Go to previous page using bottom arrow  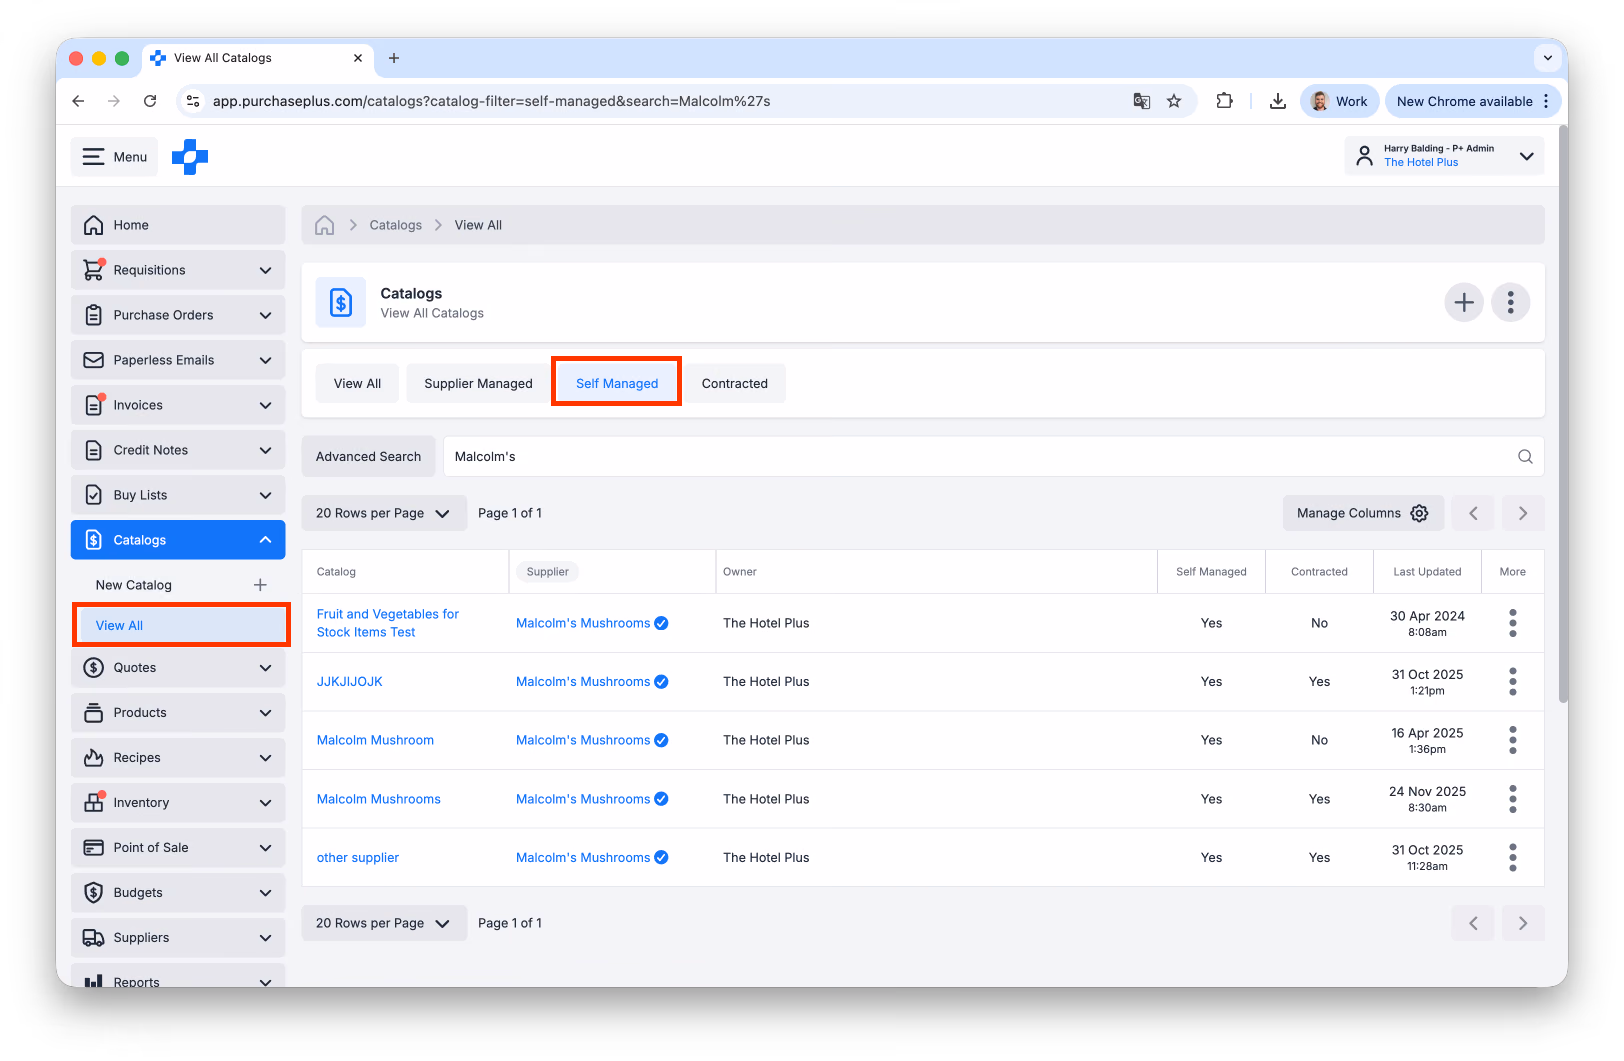(x=1473, y=923)
